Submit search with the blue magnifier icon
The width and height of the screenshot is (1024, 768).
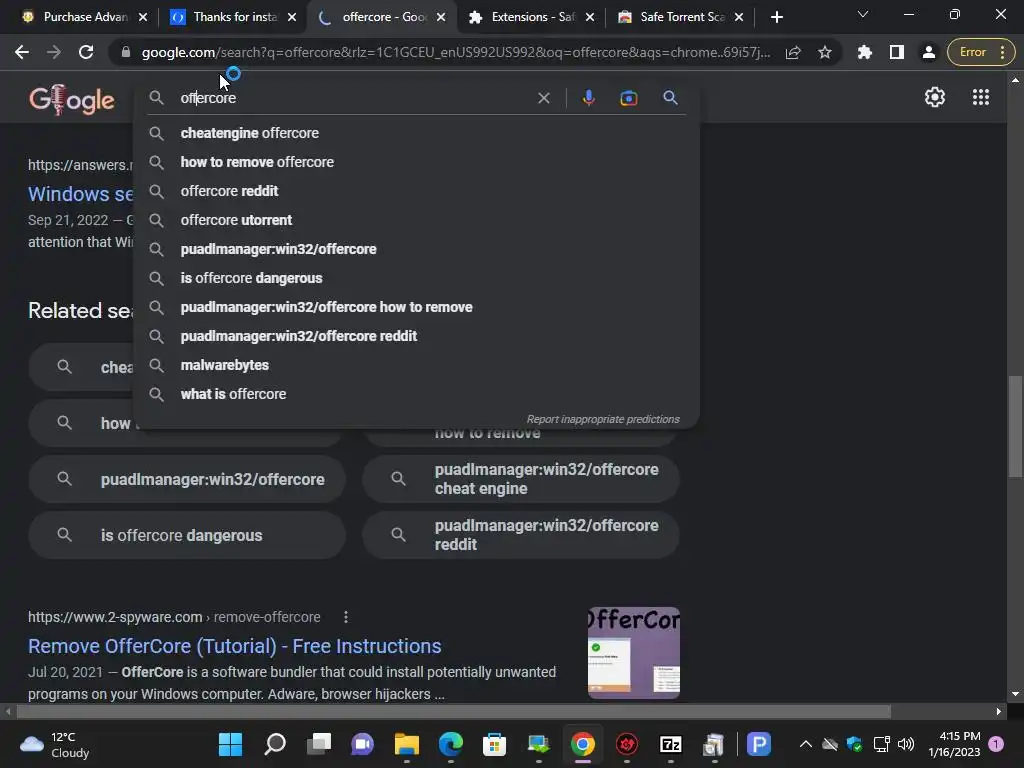tap(670, 98)
